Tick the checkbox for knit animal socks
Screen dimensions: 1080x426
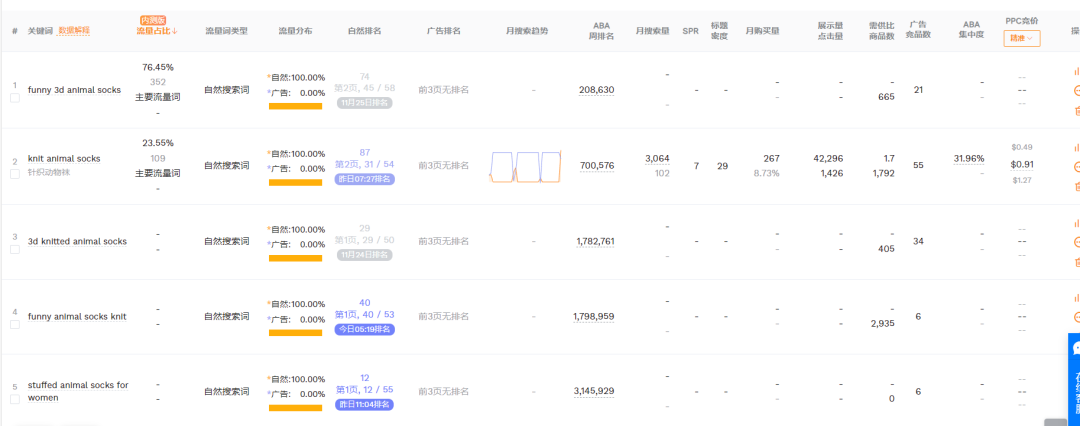[15, 174]
